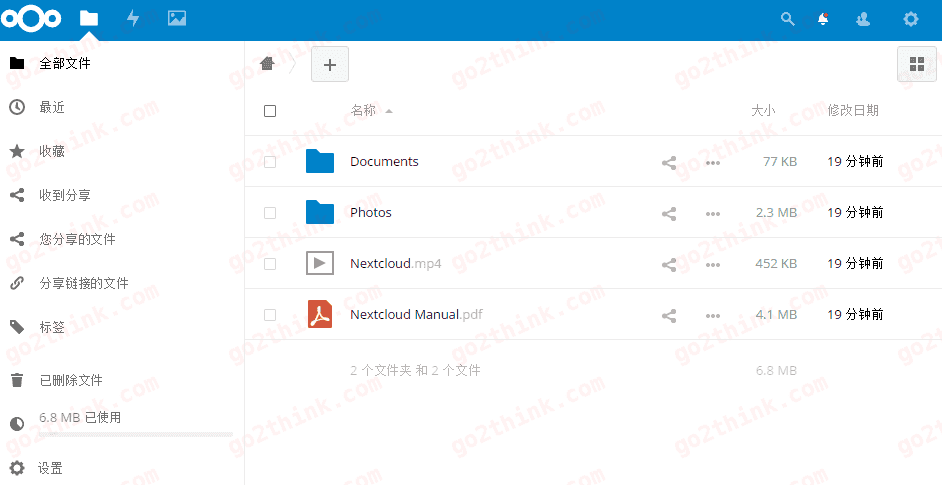Share the Documents folder
Viewport: 942px width, 485px height.
pyautogui.click(x=669, y=162)
